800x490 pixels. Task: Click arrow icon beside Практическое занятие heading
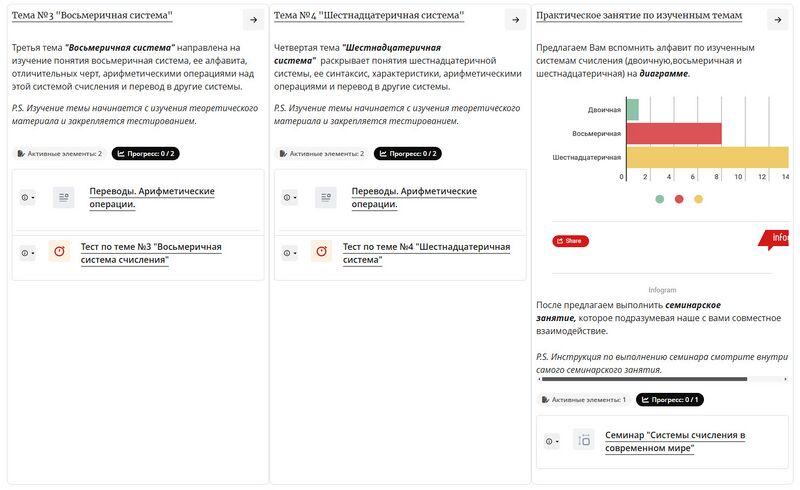click(778, 20)
